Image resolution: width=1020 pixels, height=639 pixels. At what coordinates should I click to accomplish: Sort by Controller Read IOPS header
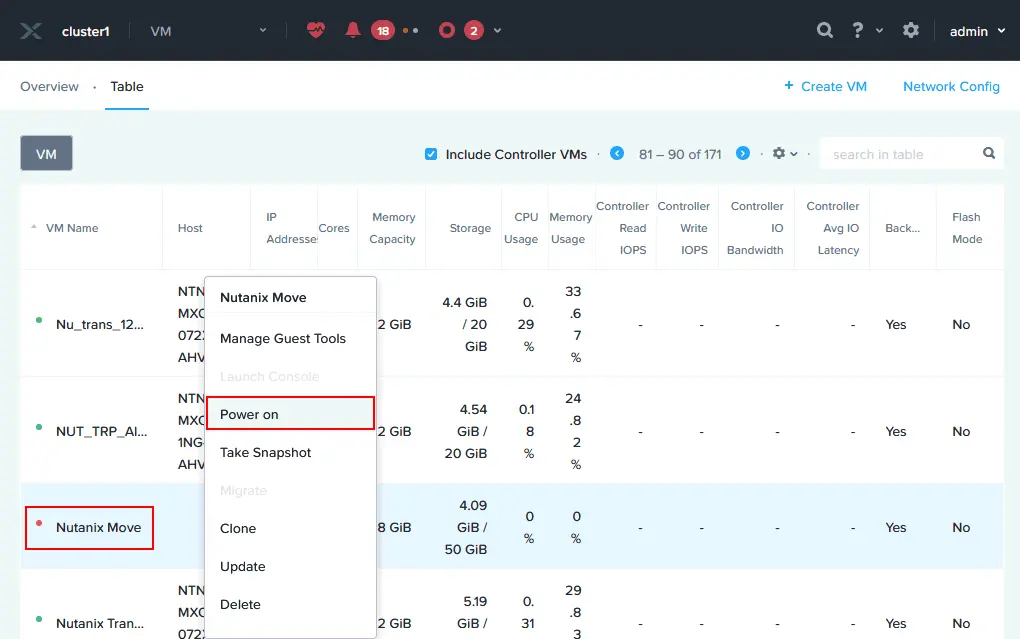pos(623,228)
